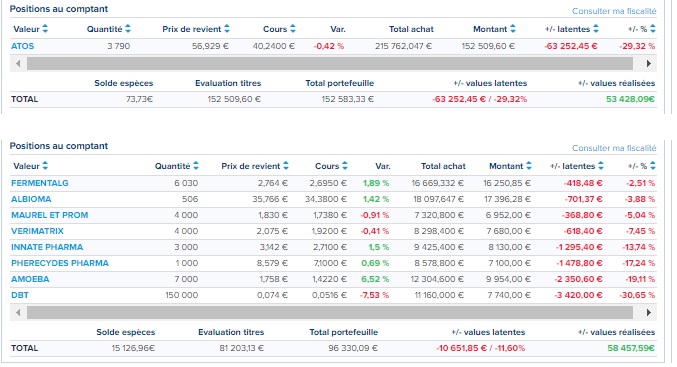Image resolution: width=677 pixels, height=367 pixels.
Task: Sort top table by Quantité arrows
Action: coord(128,29)
